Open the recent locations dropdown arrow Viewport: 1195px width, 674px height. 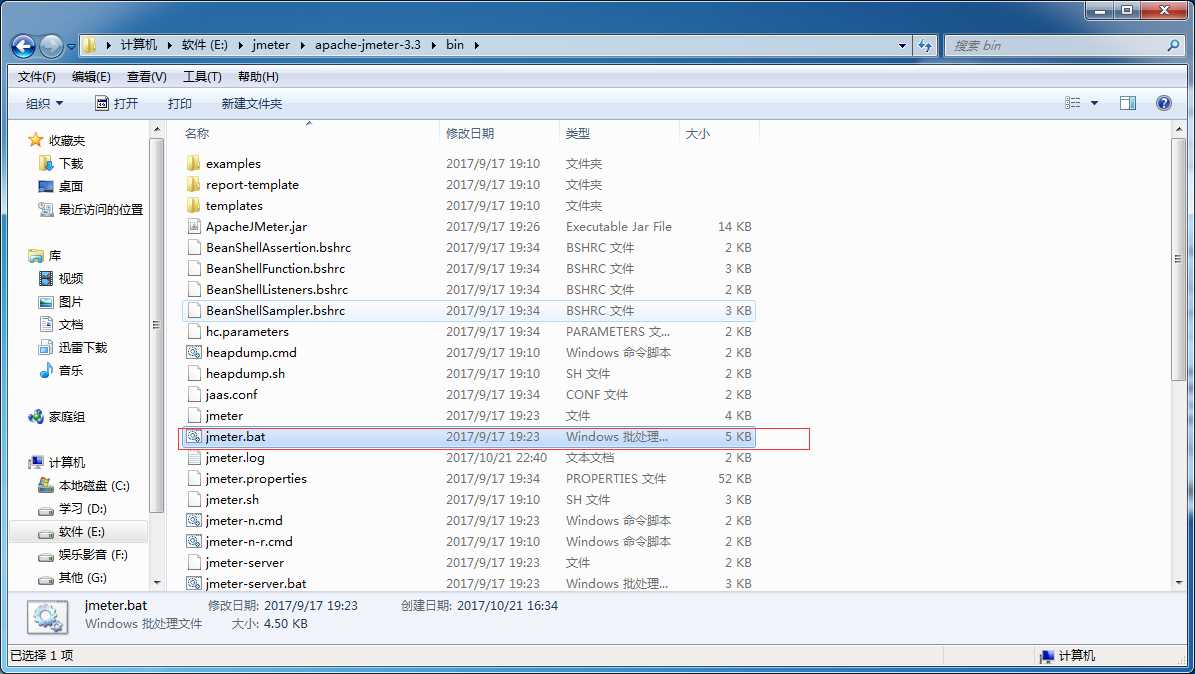[x=71, y=47]
